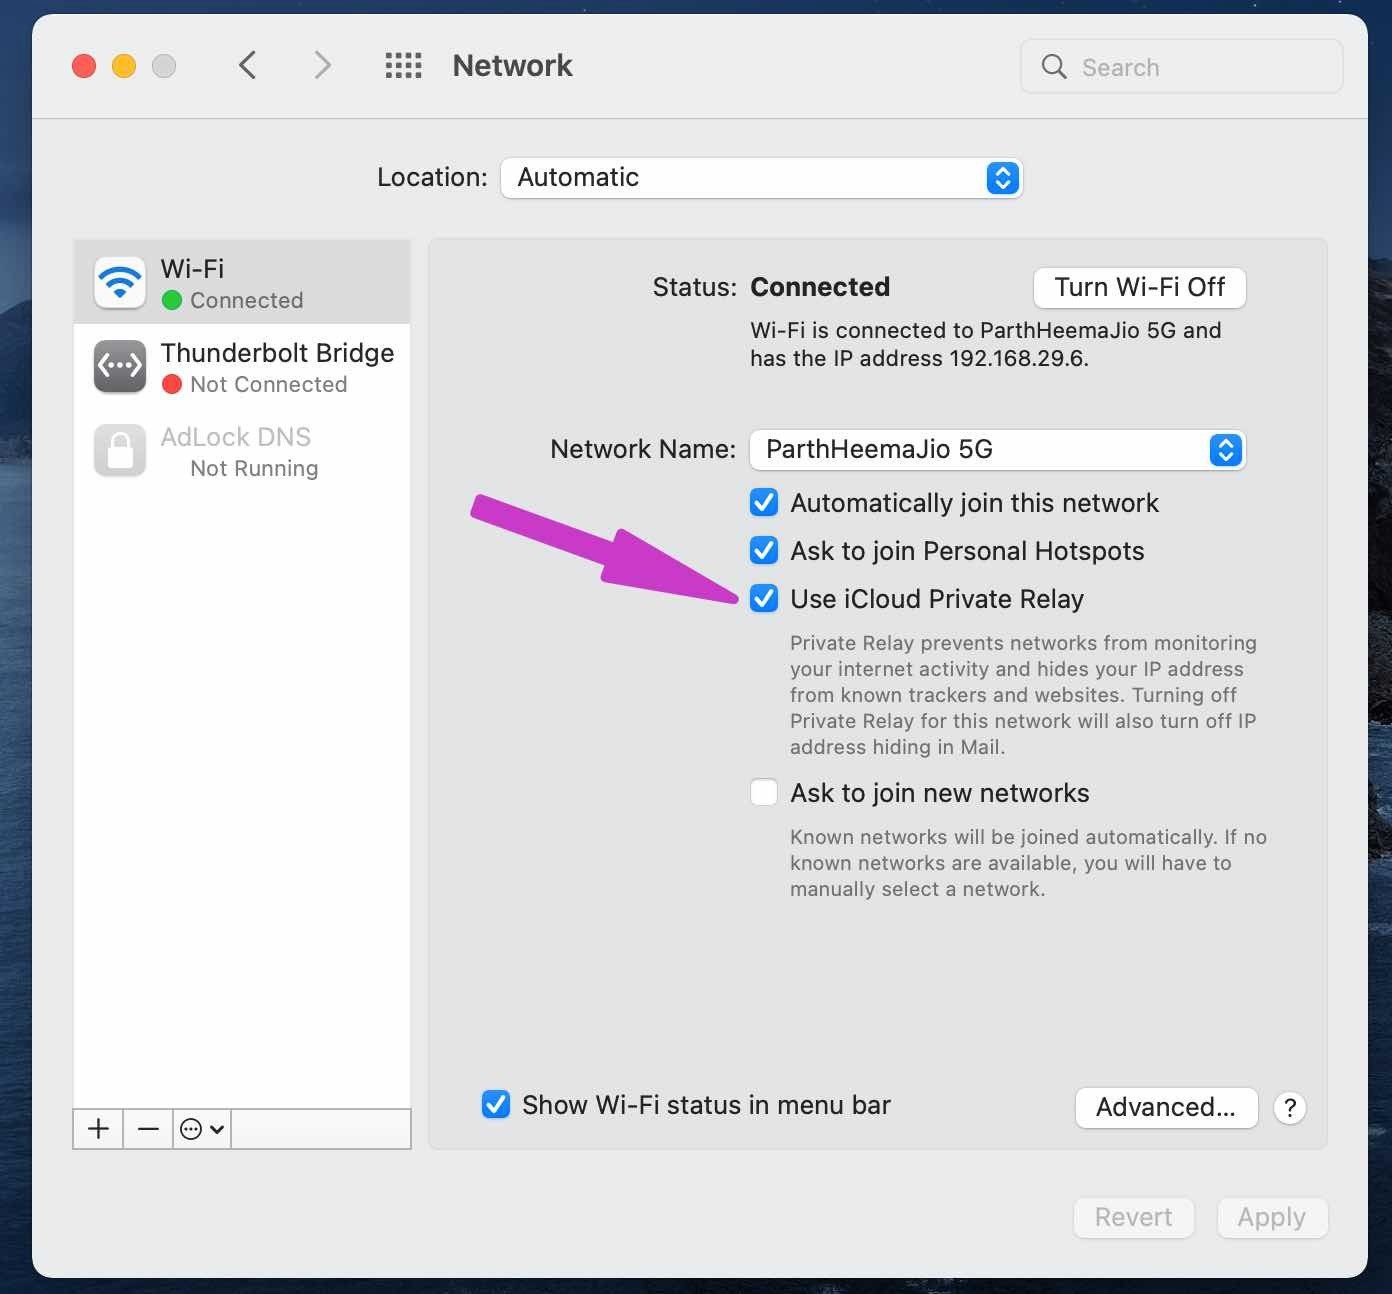The image size is (1392, 1294).
Task: Select the Wi-Fi service icon
Action: click(120, 283)
